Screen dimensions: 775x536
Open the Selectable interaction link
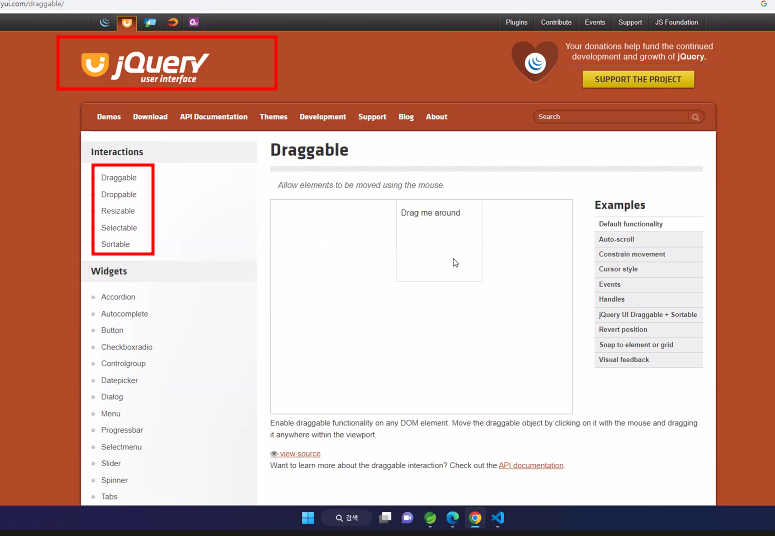point(119,228)
